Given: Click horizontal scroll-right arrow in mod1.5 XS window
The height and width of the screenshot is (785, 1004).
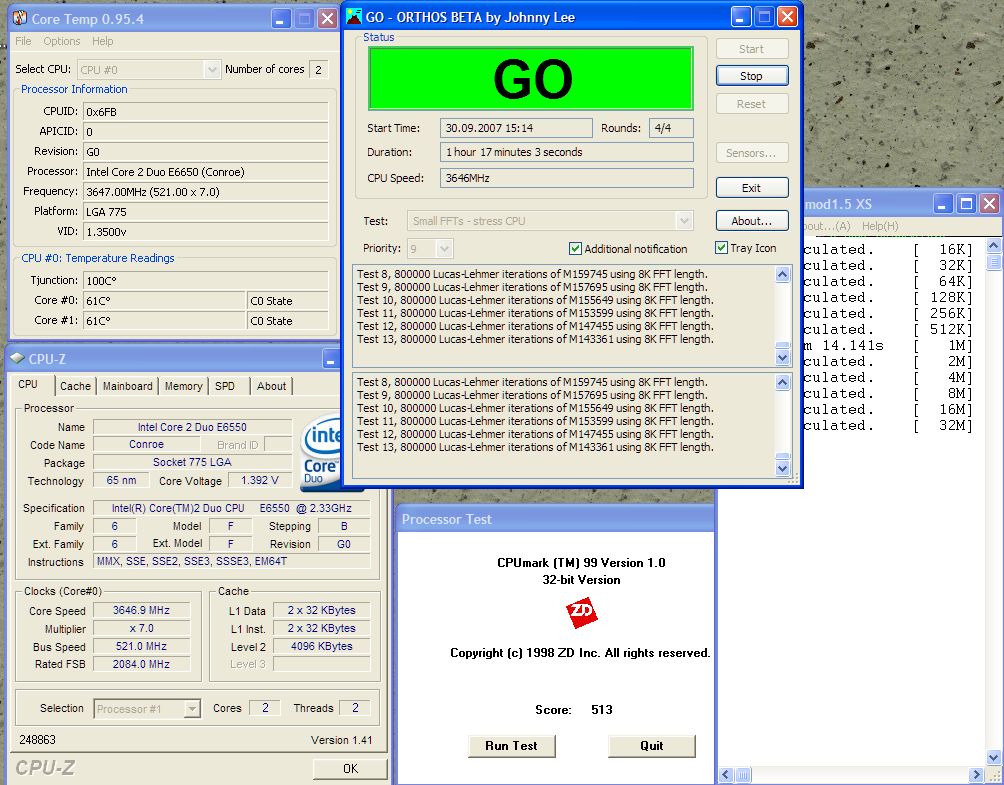Looking at the screenshot, I should pyautogui.click(x=977, y=775).
